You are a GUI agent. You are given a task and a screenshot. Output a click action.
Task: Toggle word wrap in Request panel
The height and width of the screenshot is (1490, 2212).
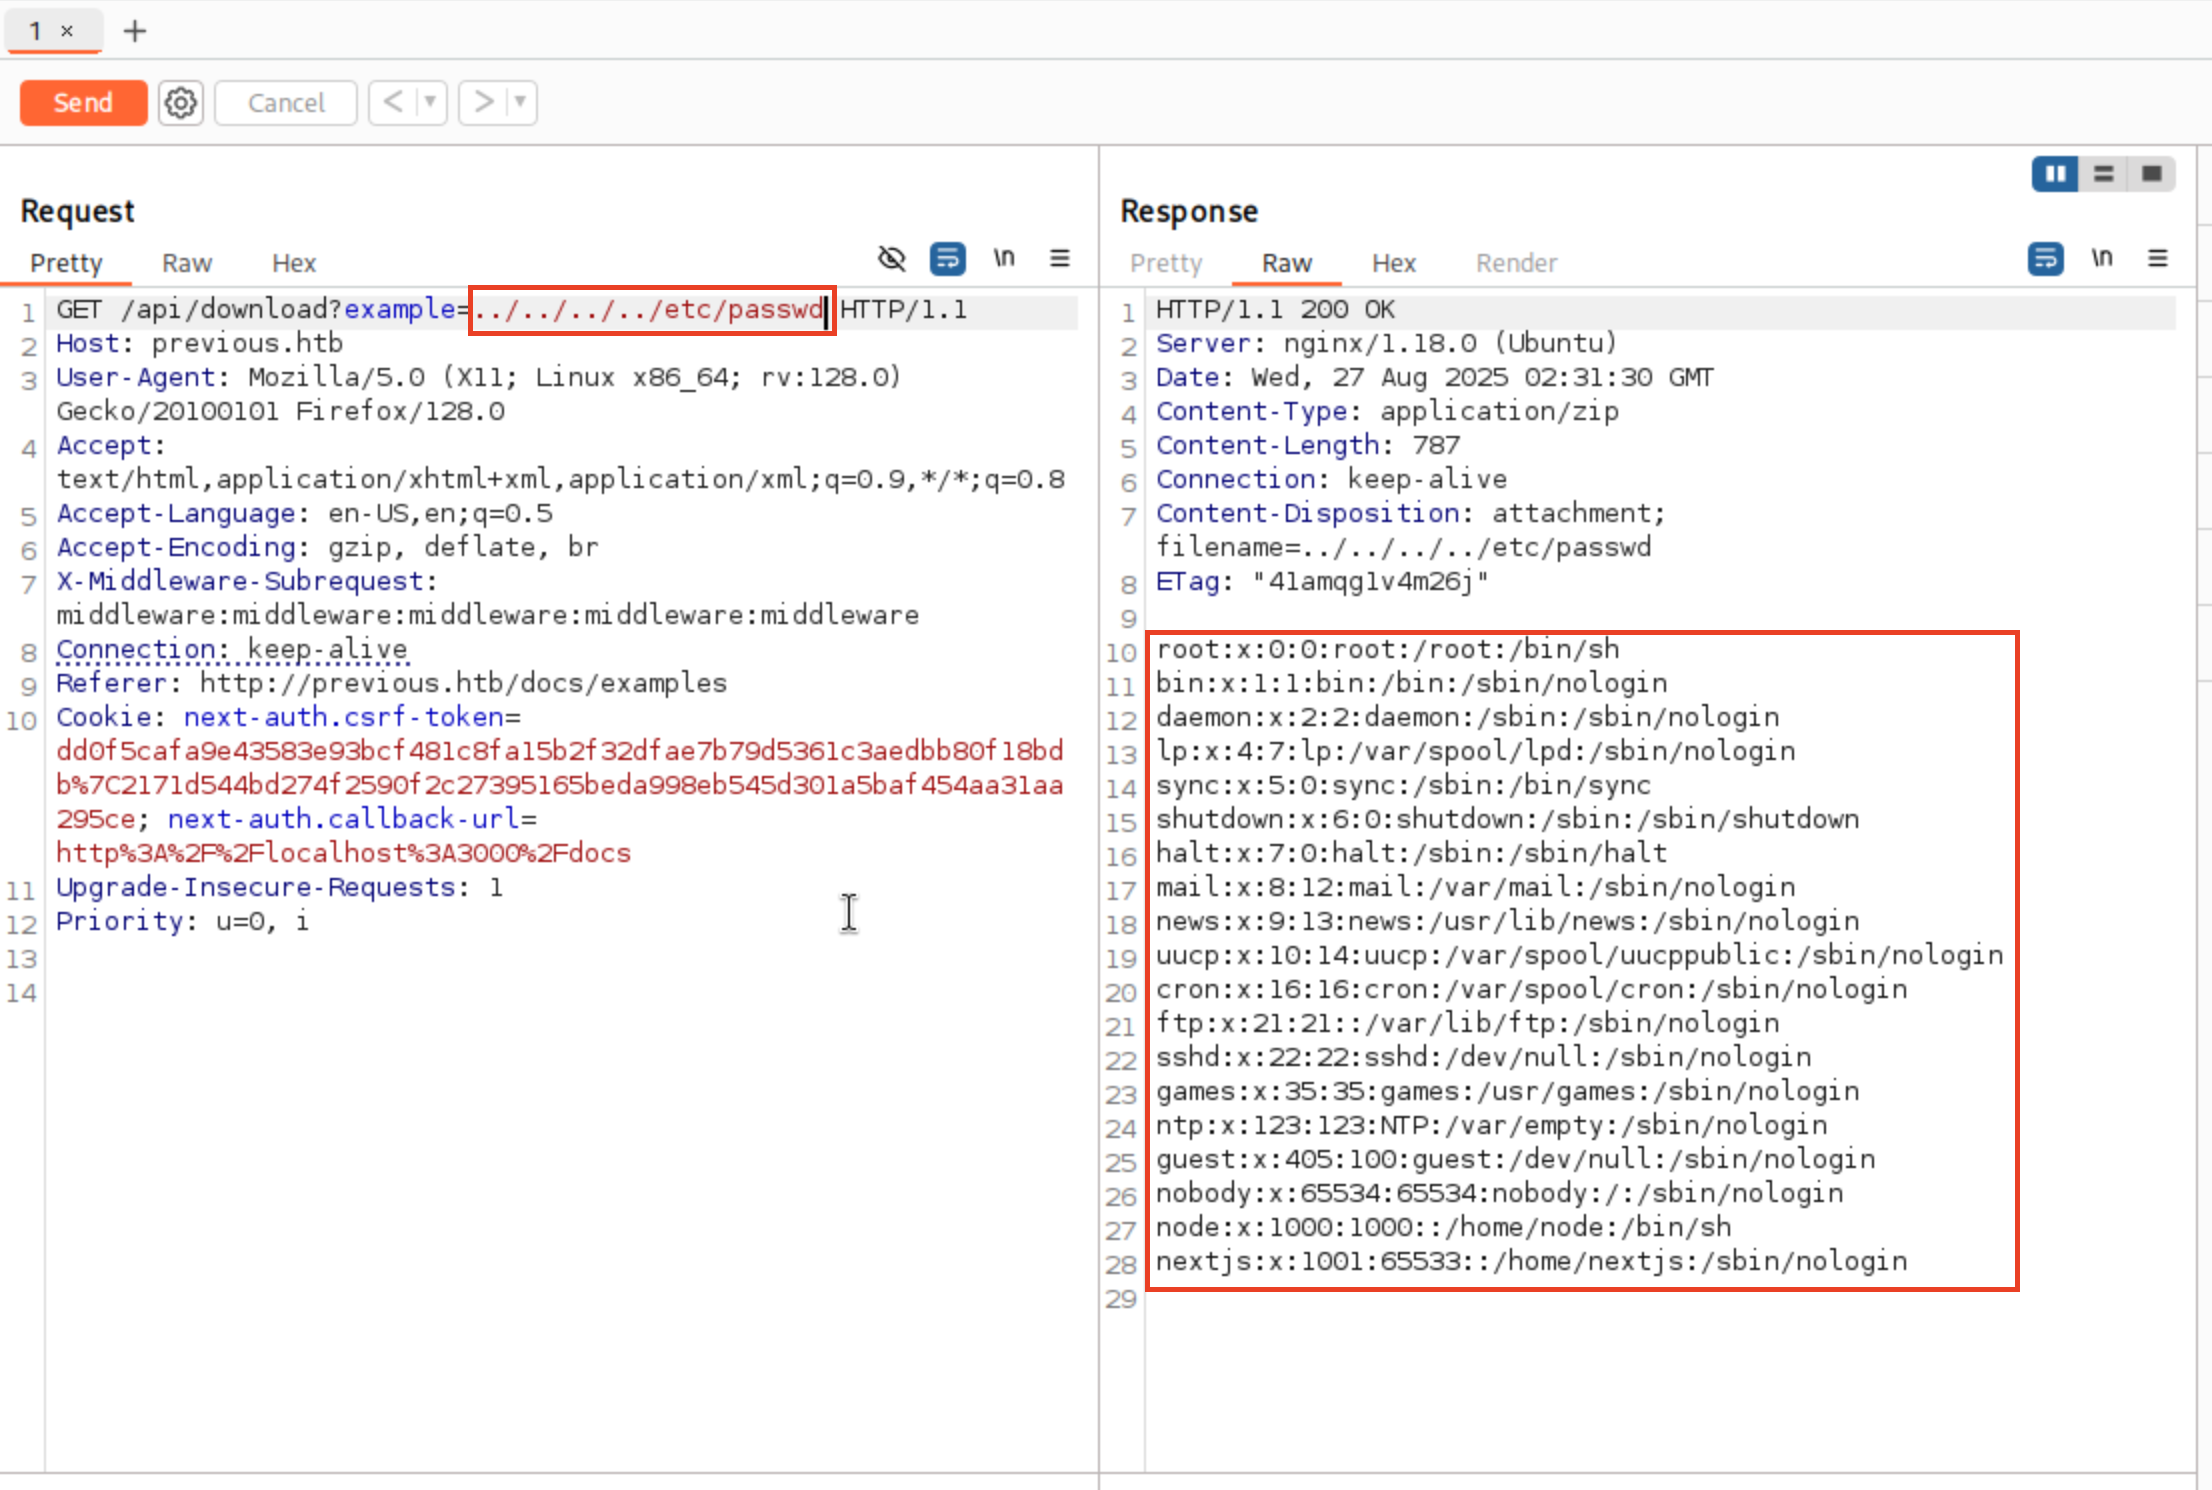point(947,259)
